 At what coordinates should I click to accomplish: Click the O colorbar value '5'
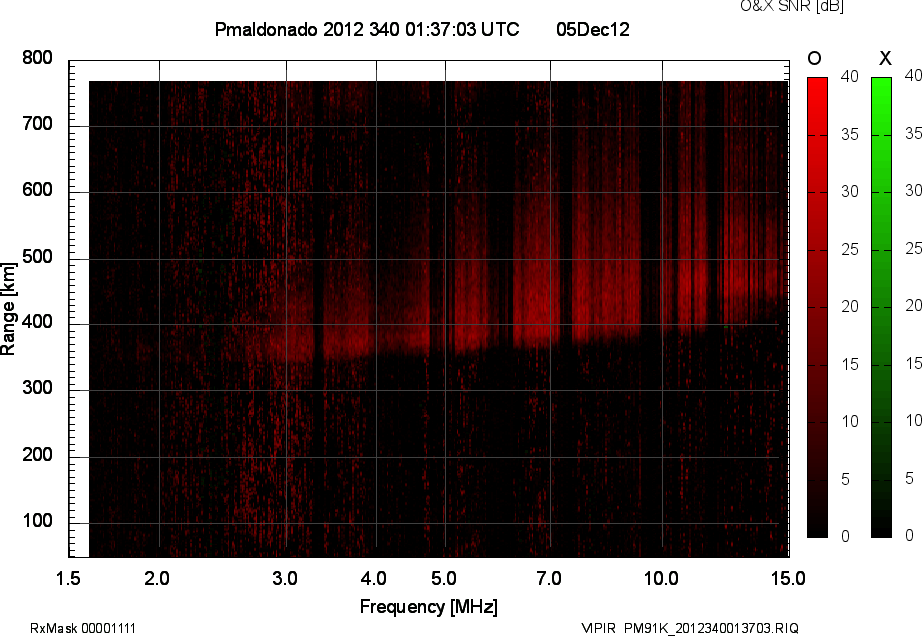point(846,479)
